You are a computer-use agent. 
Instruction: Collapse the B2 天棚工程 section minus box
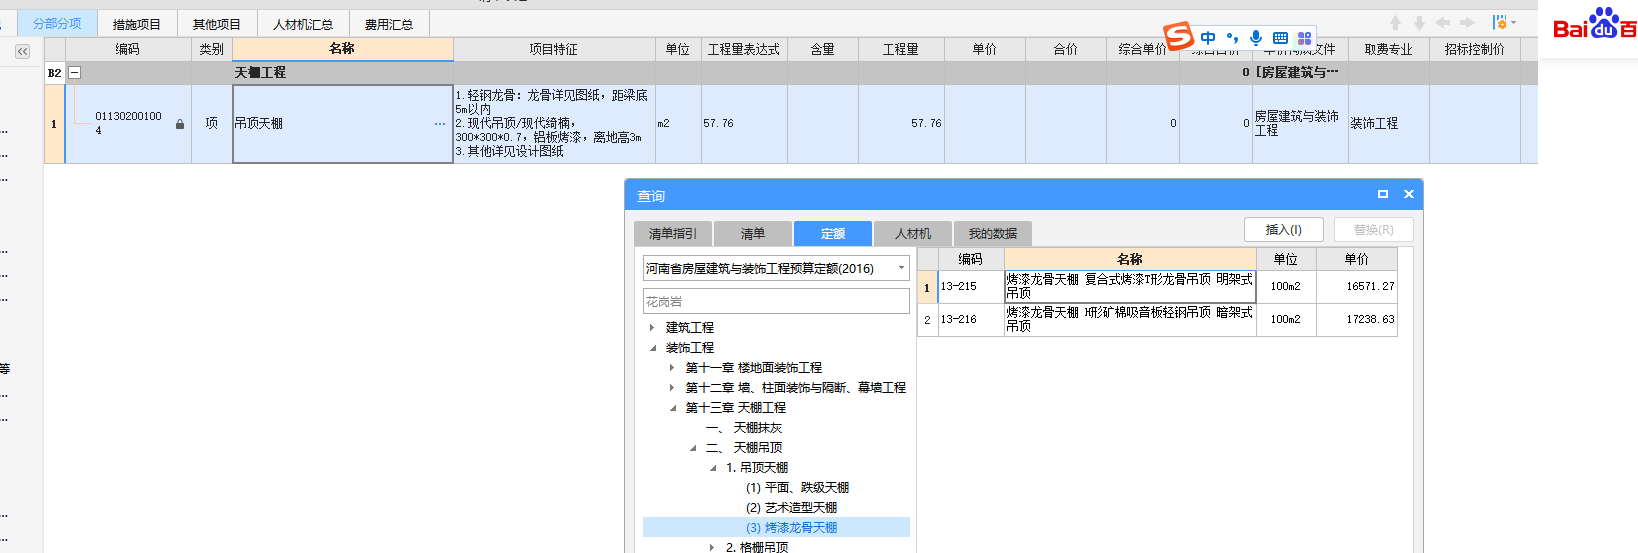pos(75,73)
